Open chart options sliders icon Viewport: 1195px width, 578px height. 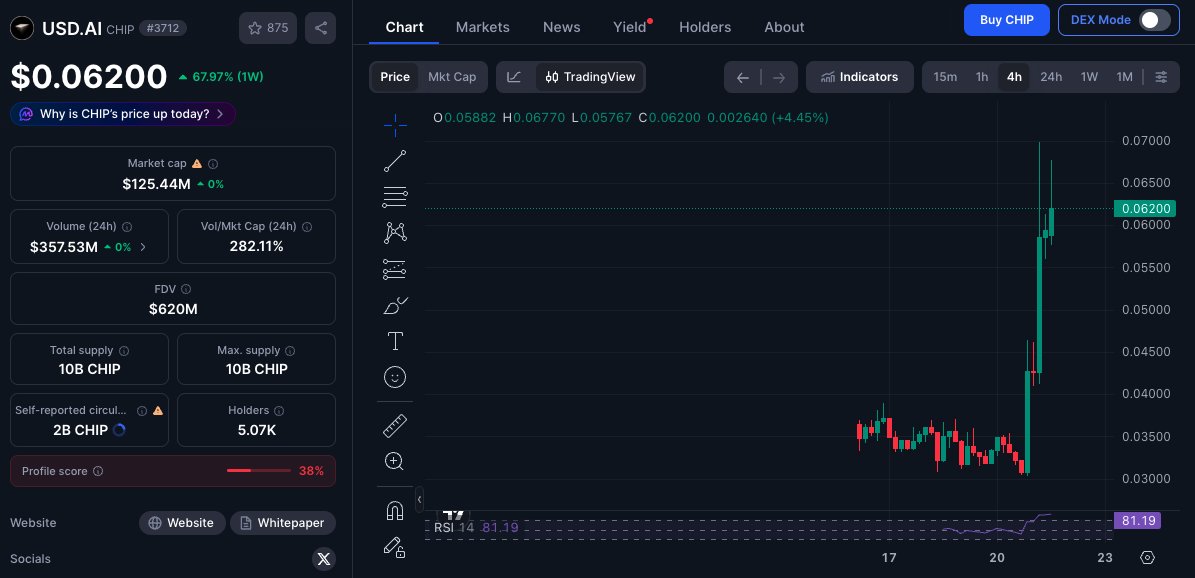coord(1161,77)
